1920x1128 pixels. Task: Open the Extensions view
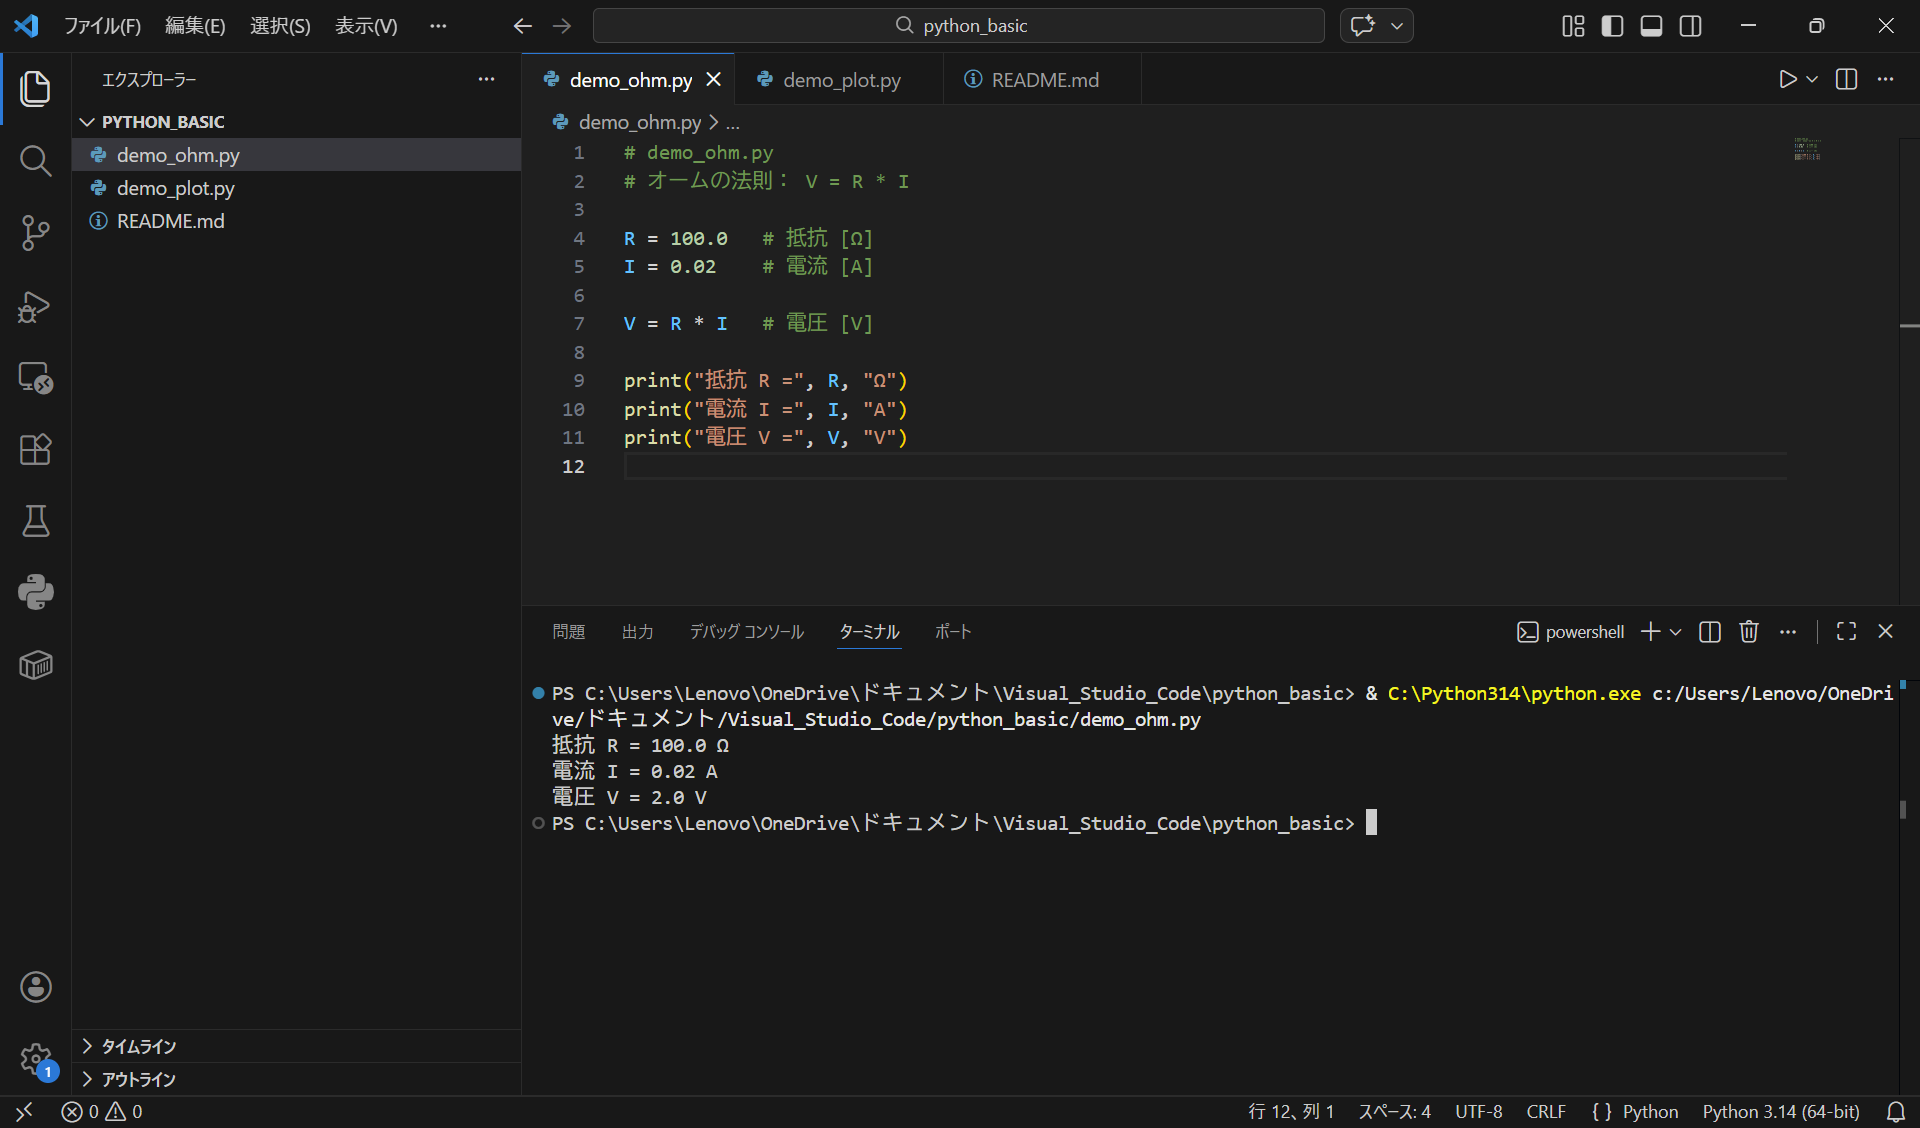[36, 449]
